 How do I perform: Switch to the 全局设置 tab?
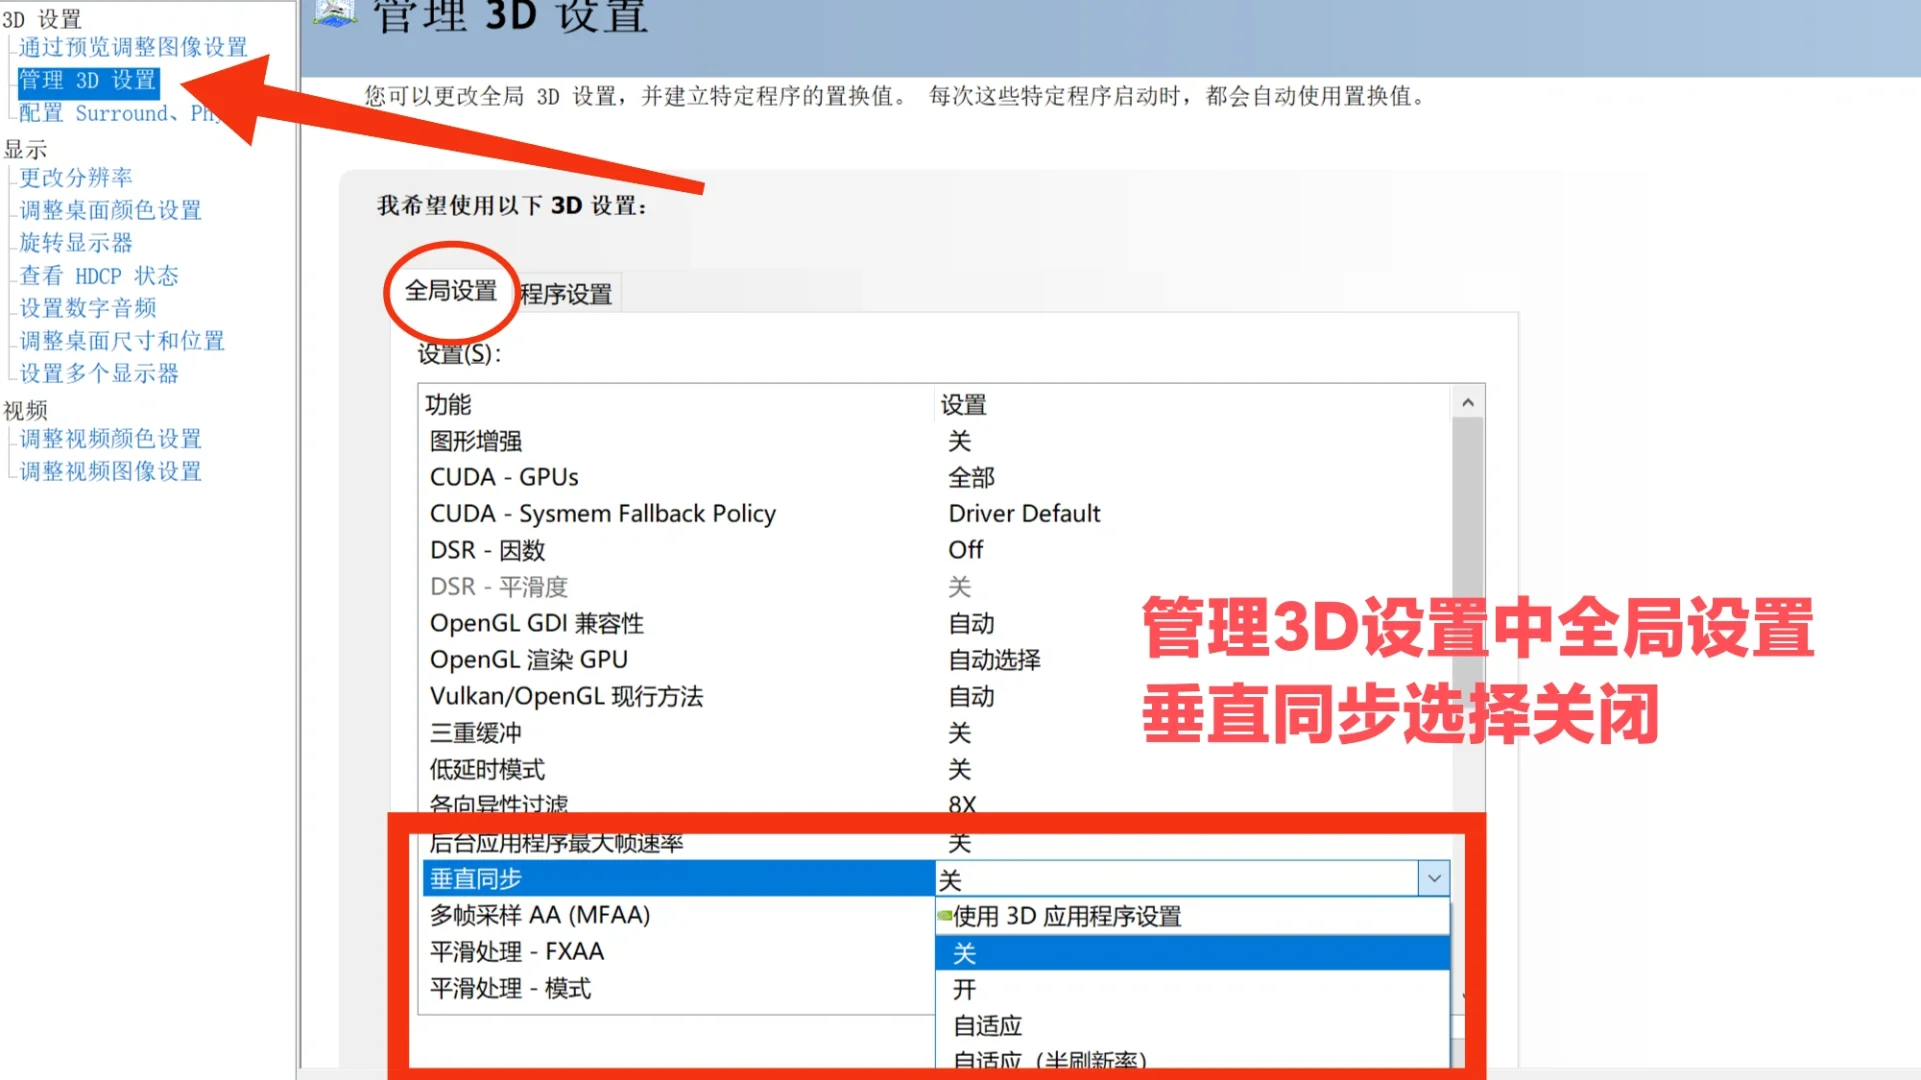tap(451, 291)
